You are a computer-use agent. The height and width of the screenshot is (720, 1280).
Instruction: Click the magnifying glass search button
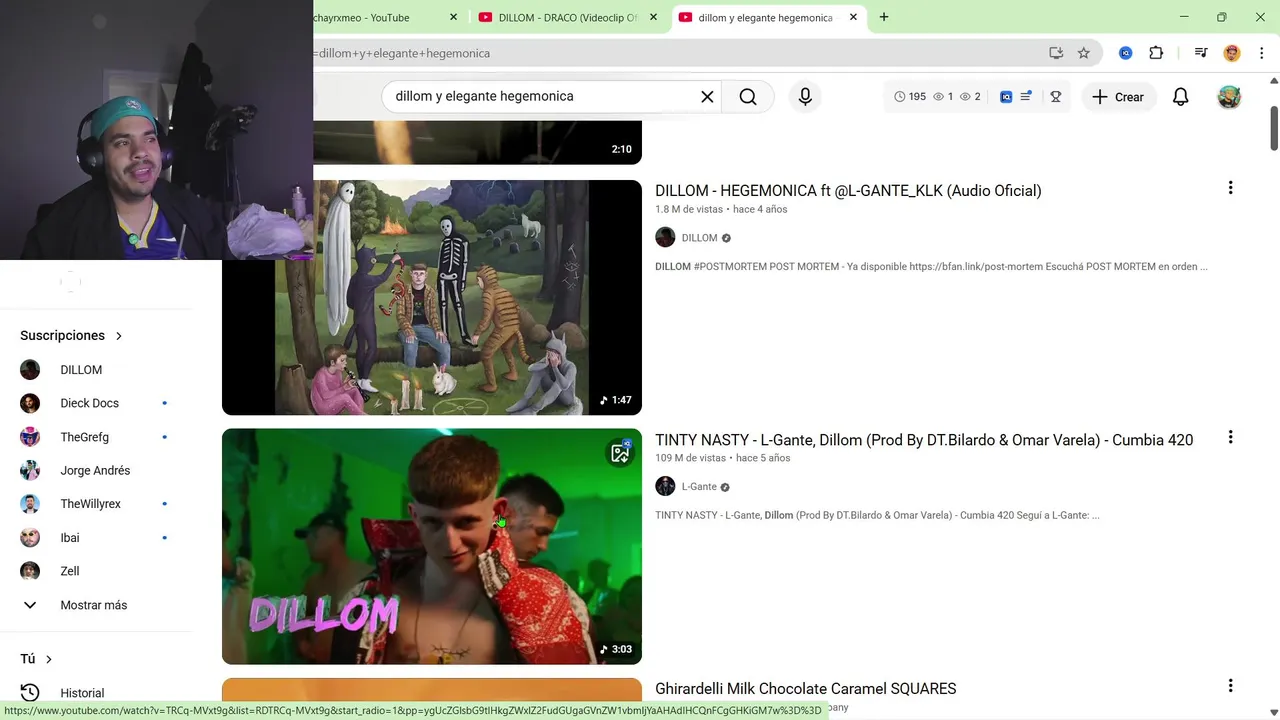(x=748, y=96)
